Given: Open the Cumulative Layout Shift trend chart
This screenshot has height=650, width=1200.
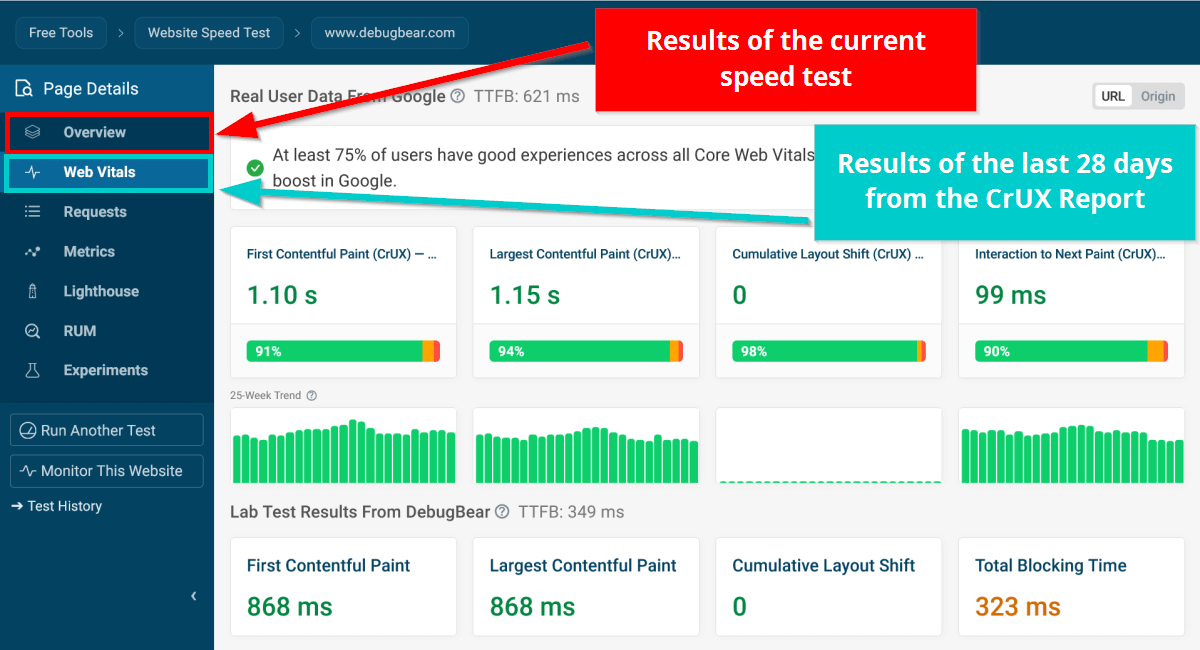Looking at the screenshot, I should point(829,445).
